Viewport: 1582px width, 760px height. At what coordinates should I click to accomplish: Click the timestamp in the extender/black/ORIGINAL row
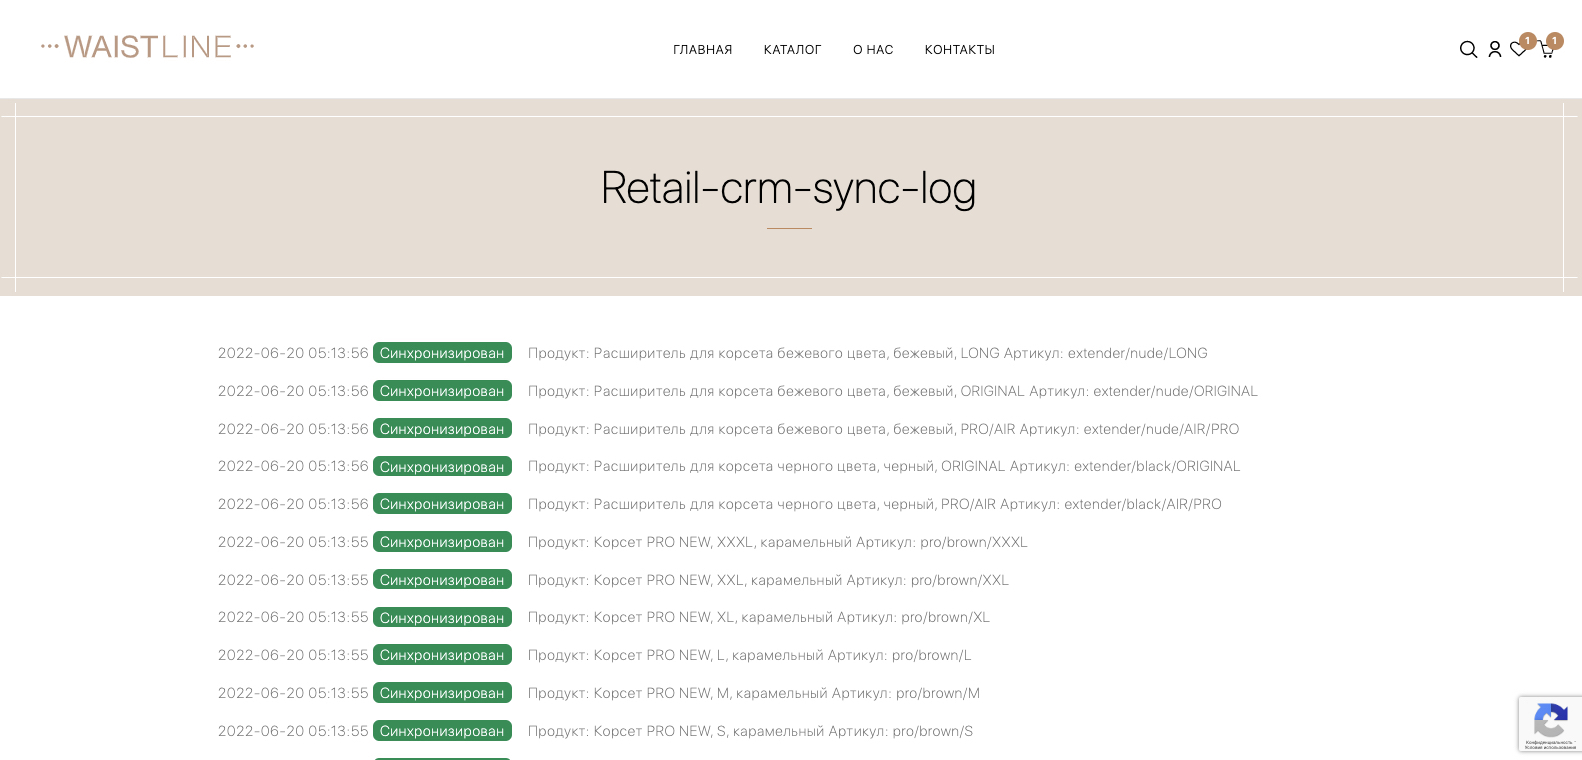293,466
